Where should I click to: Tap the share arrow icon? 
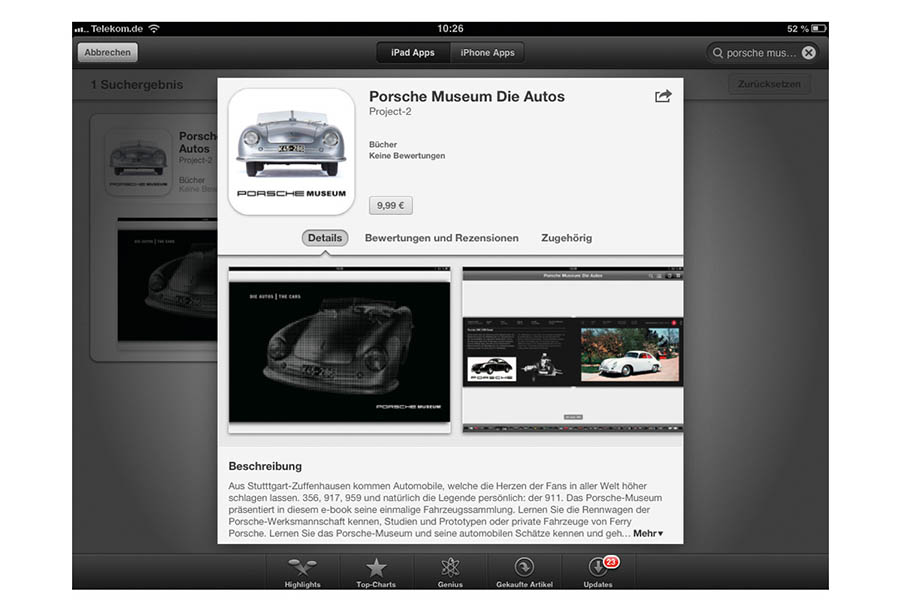pos(663,96)
